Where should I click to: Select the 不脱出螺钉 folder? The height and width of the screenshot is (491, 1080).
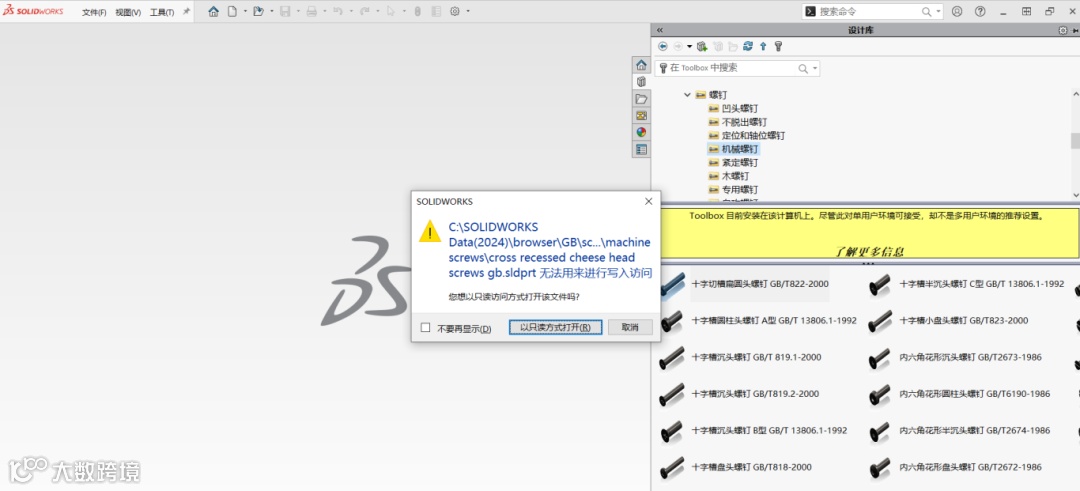point(738,122)
